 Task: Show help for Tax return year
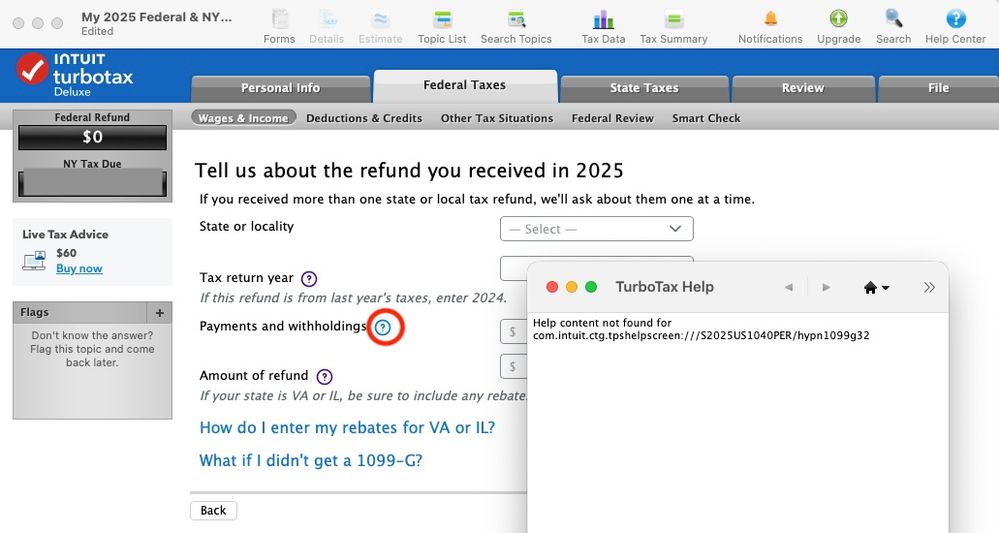coord(309,278)
